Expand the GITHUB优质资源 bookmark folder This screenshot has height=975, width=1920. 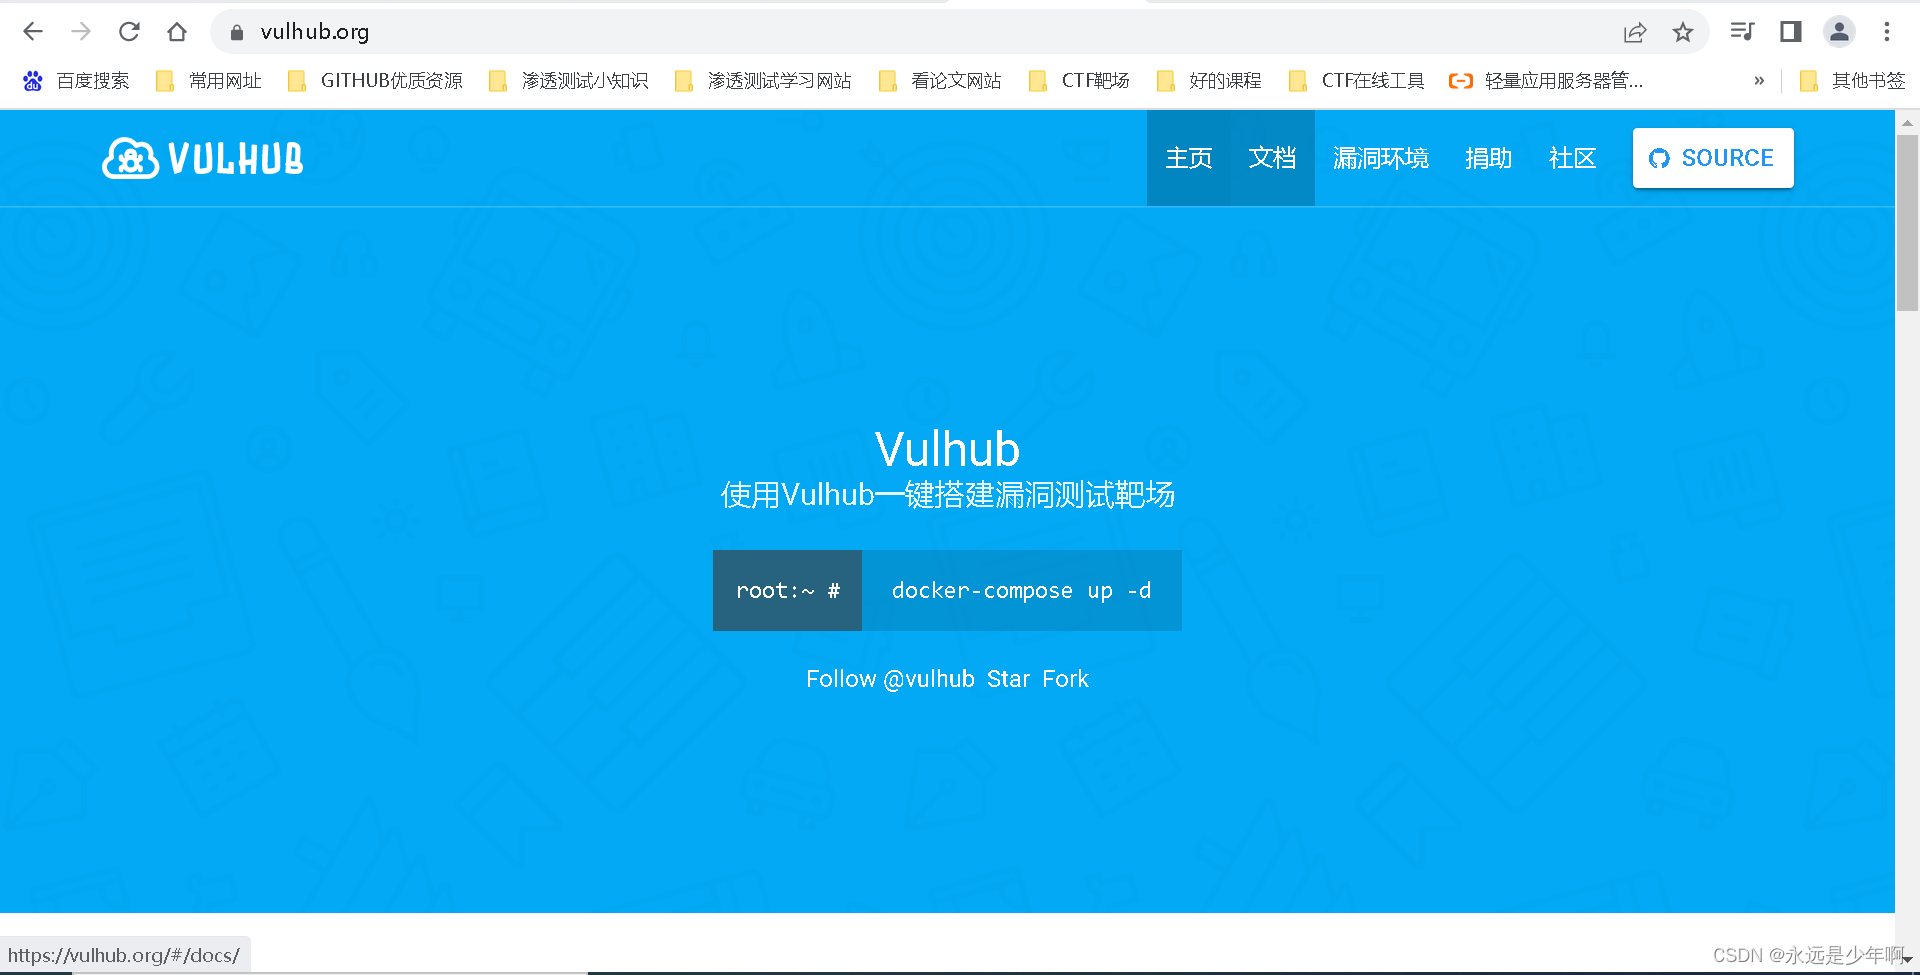coord(375,81)
